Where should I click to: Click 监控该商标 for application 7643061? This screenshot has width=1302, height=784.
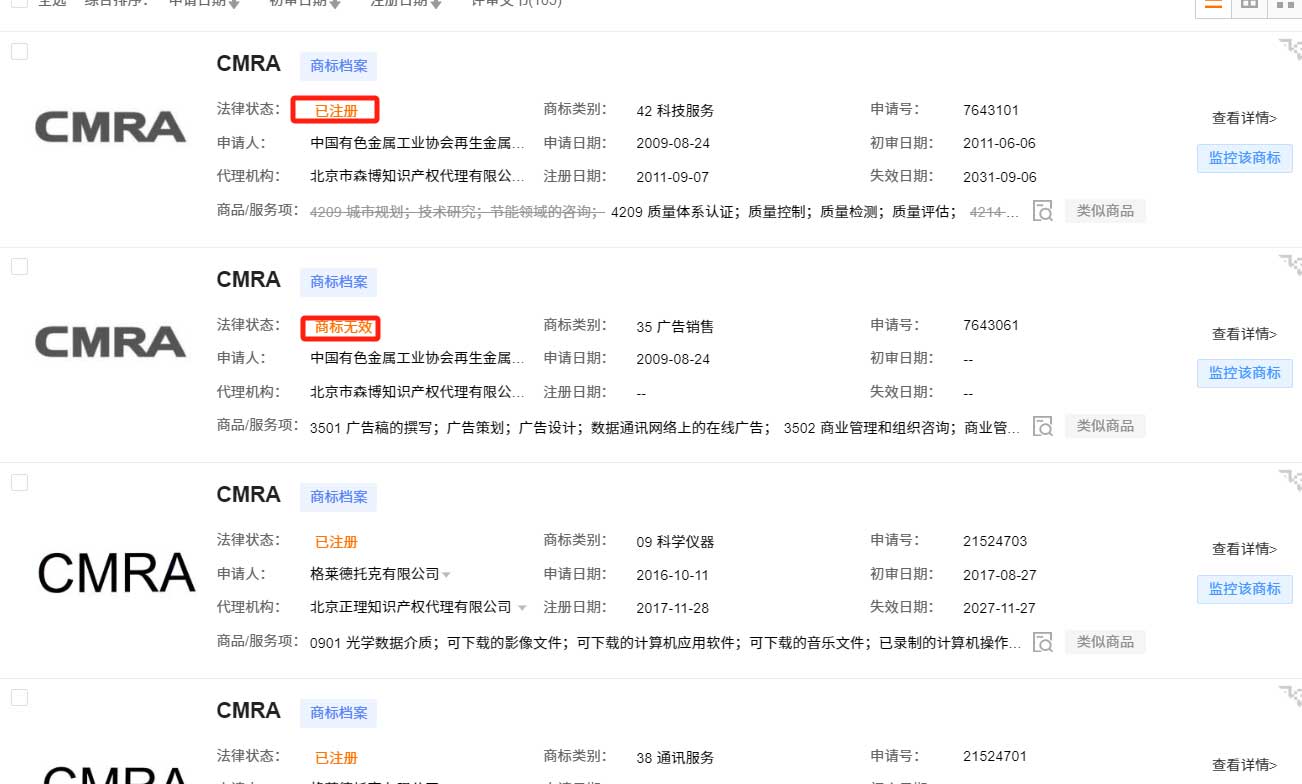coord(1245,373)
